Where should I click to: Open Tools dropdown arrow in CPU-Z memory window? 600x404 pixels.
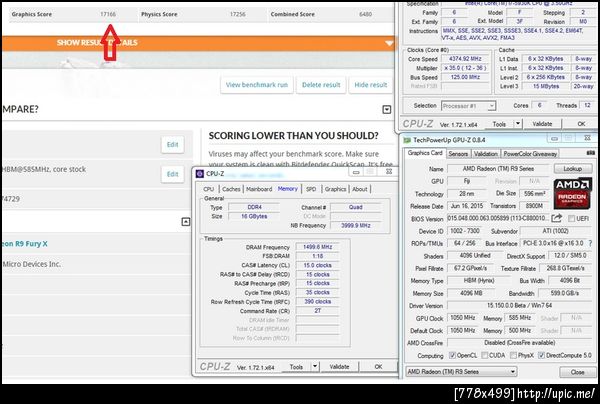[x=315, y=367]
